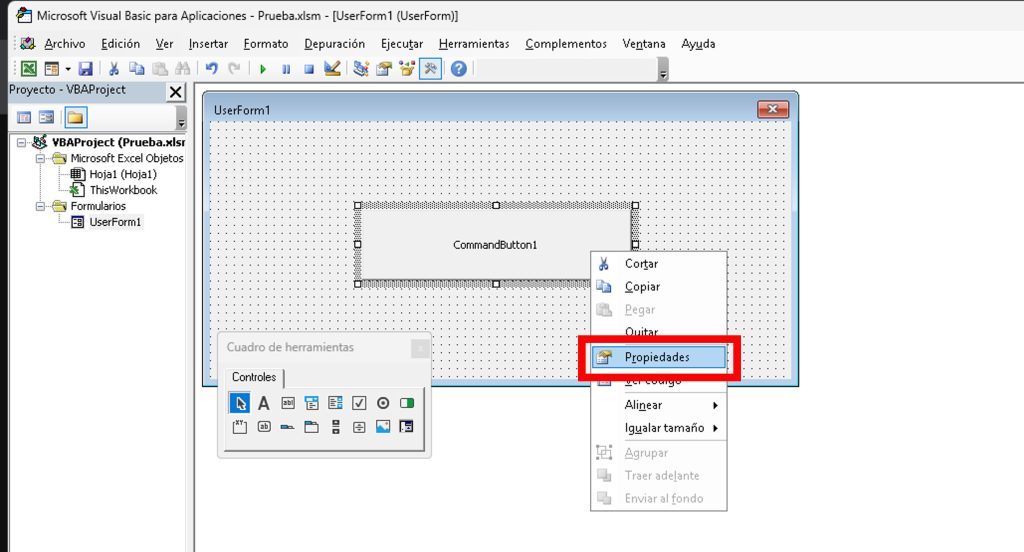Collapse the Formularios folder node
This screenshot has width=1024, height=552.
[x=42, y=206]
